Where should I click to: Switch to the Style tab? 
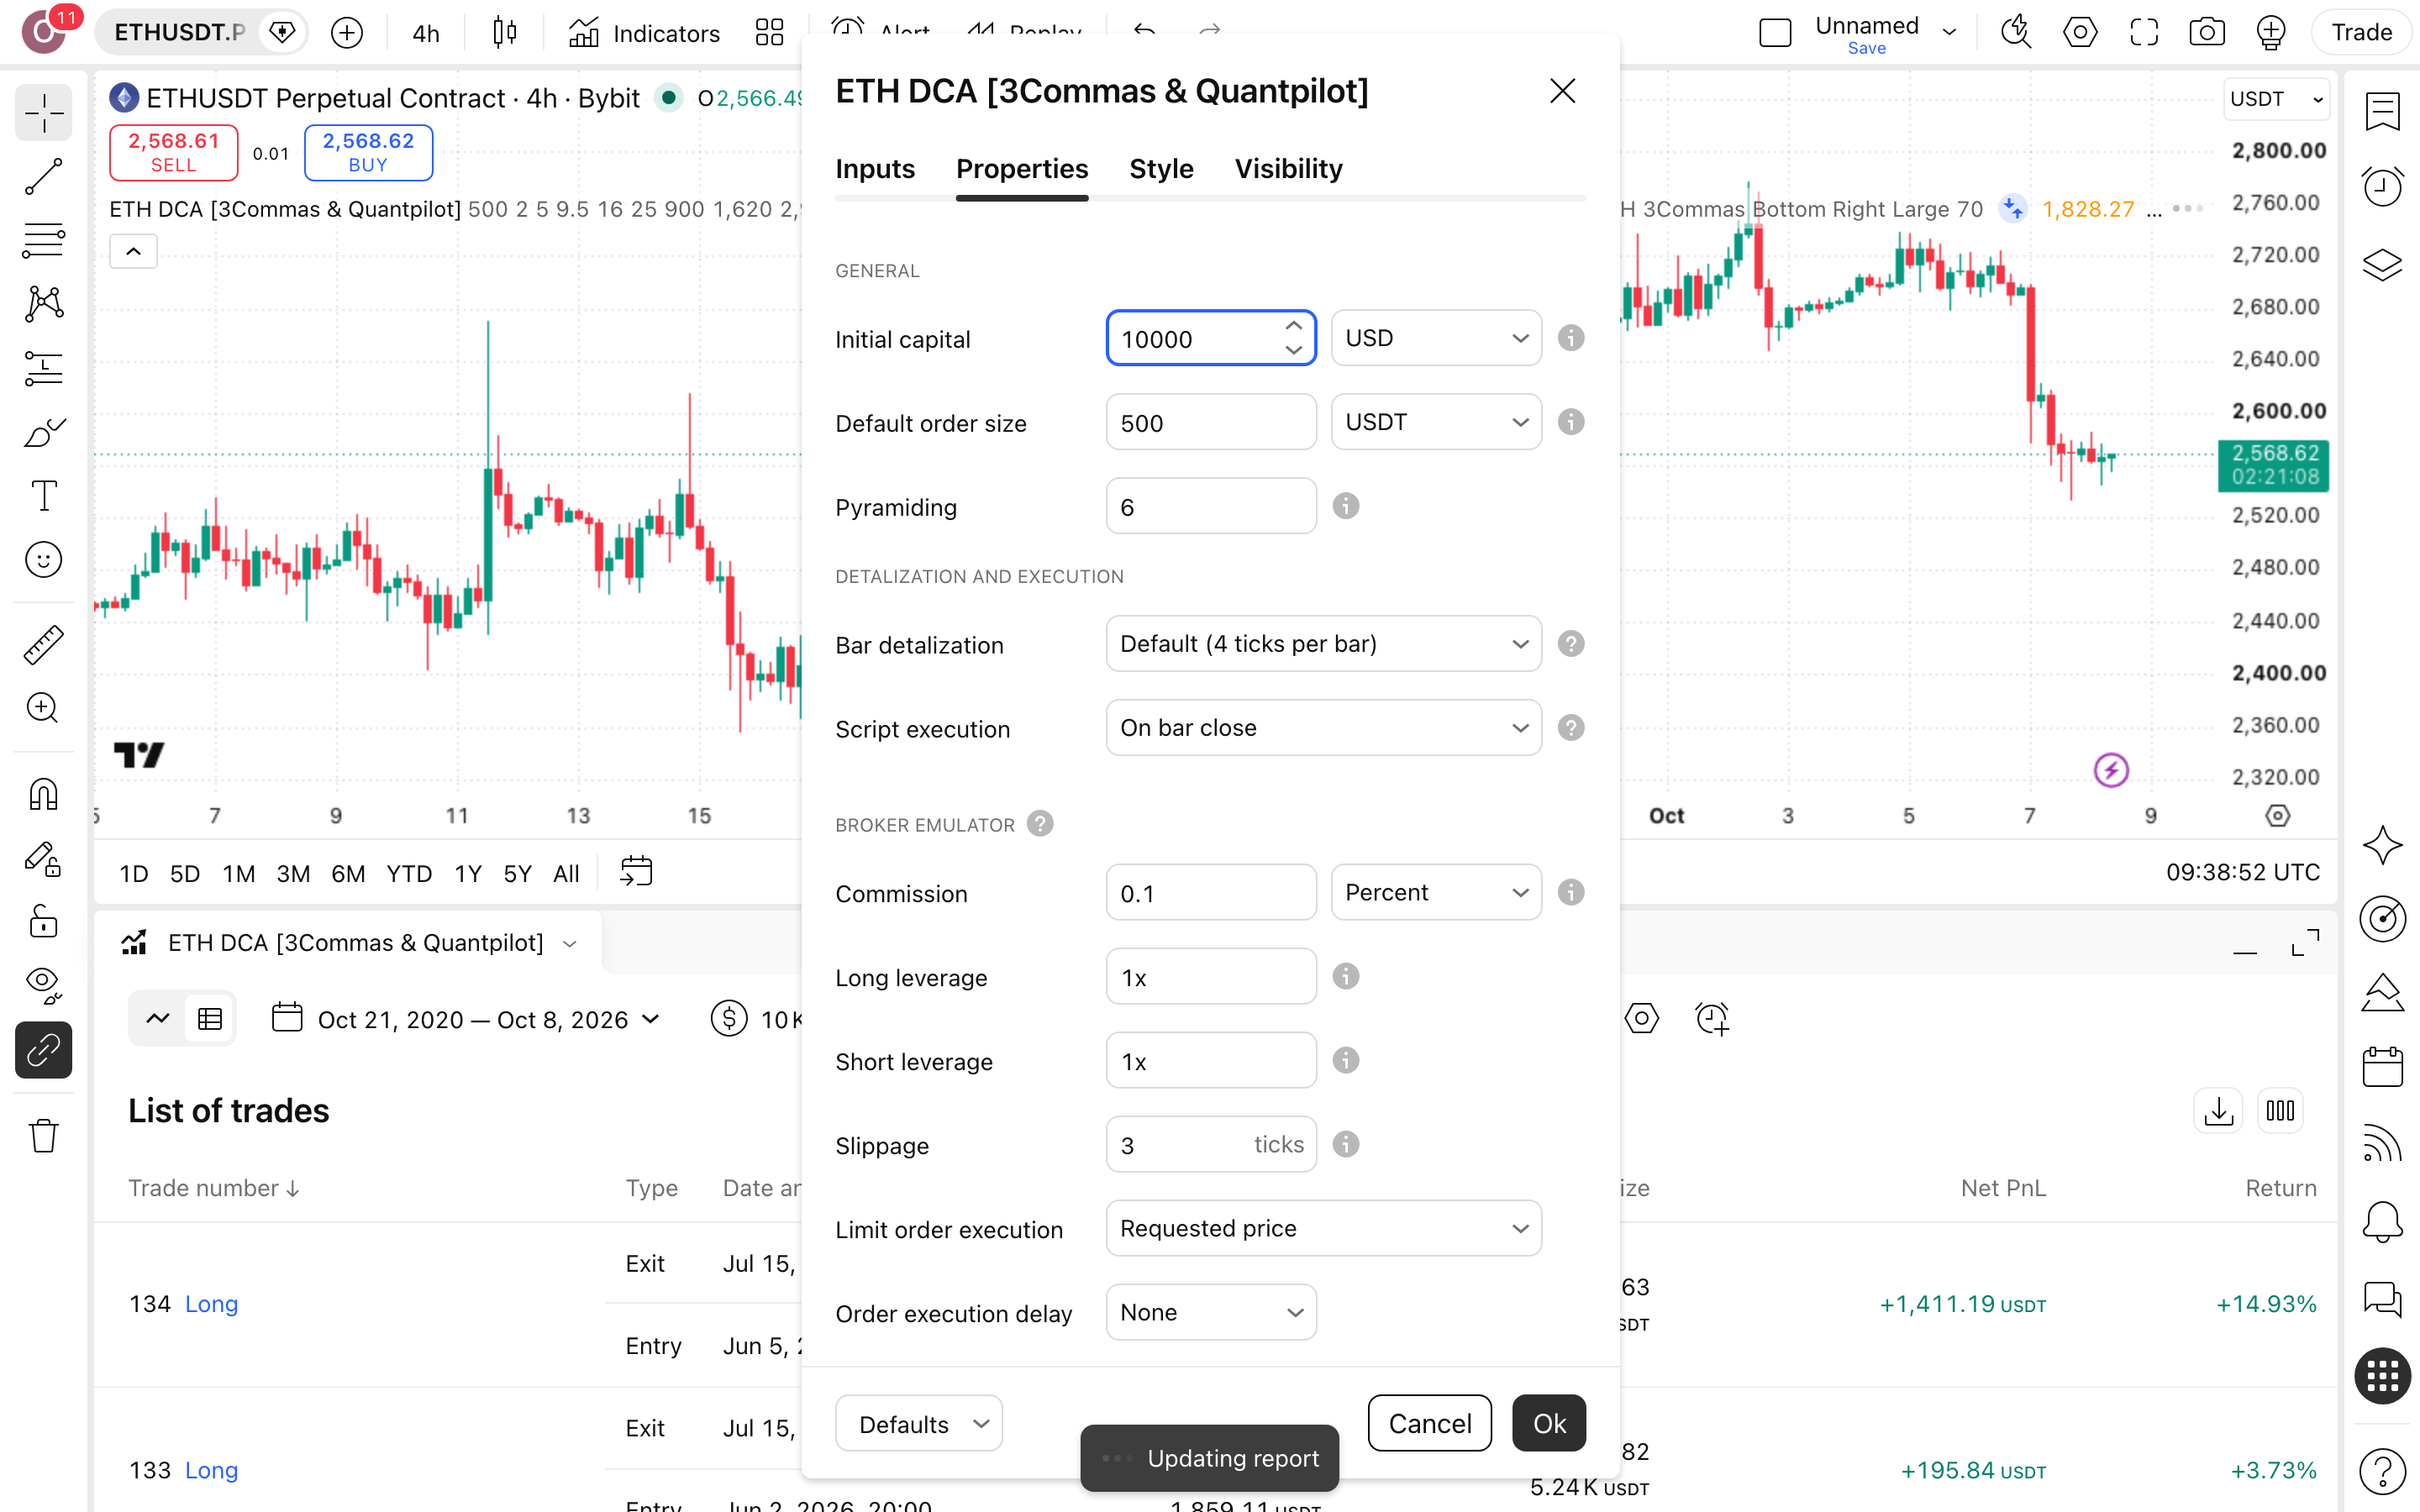click(x=1161, y=169)
